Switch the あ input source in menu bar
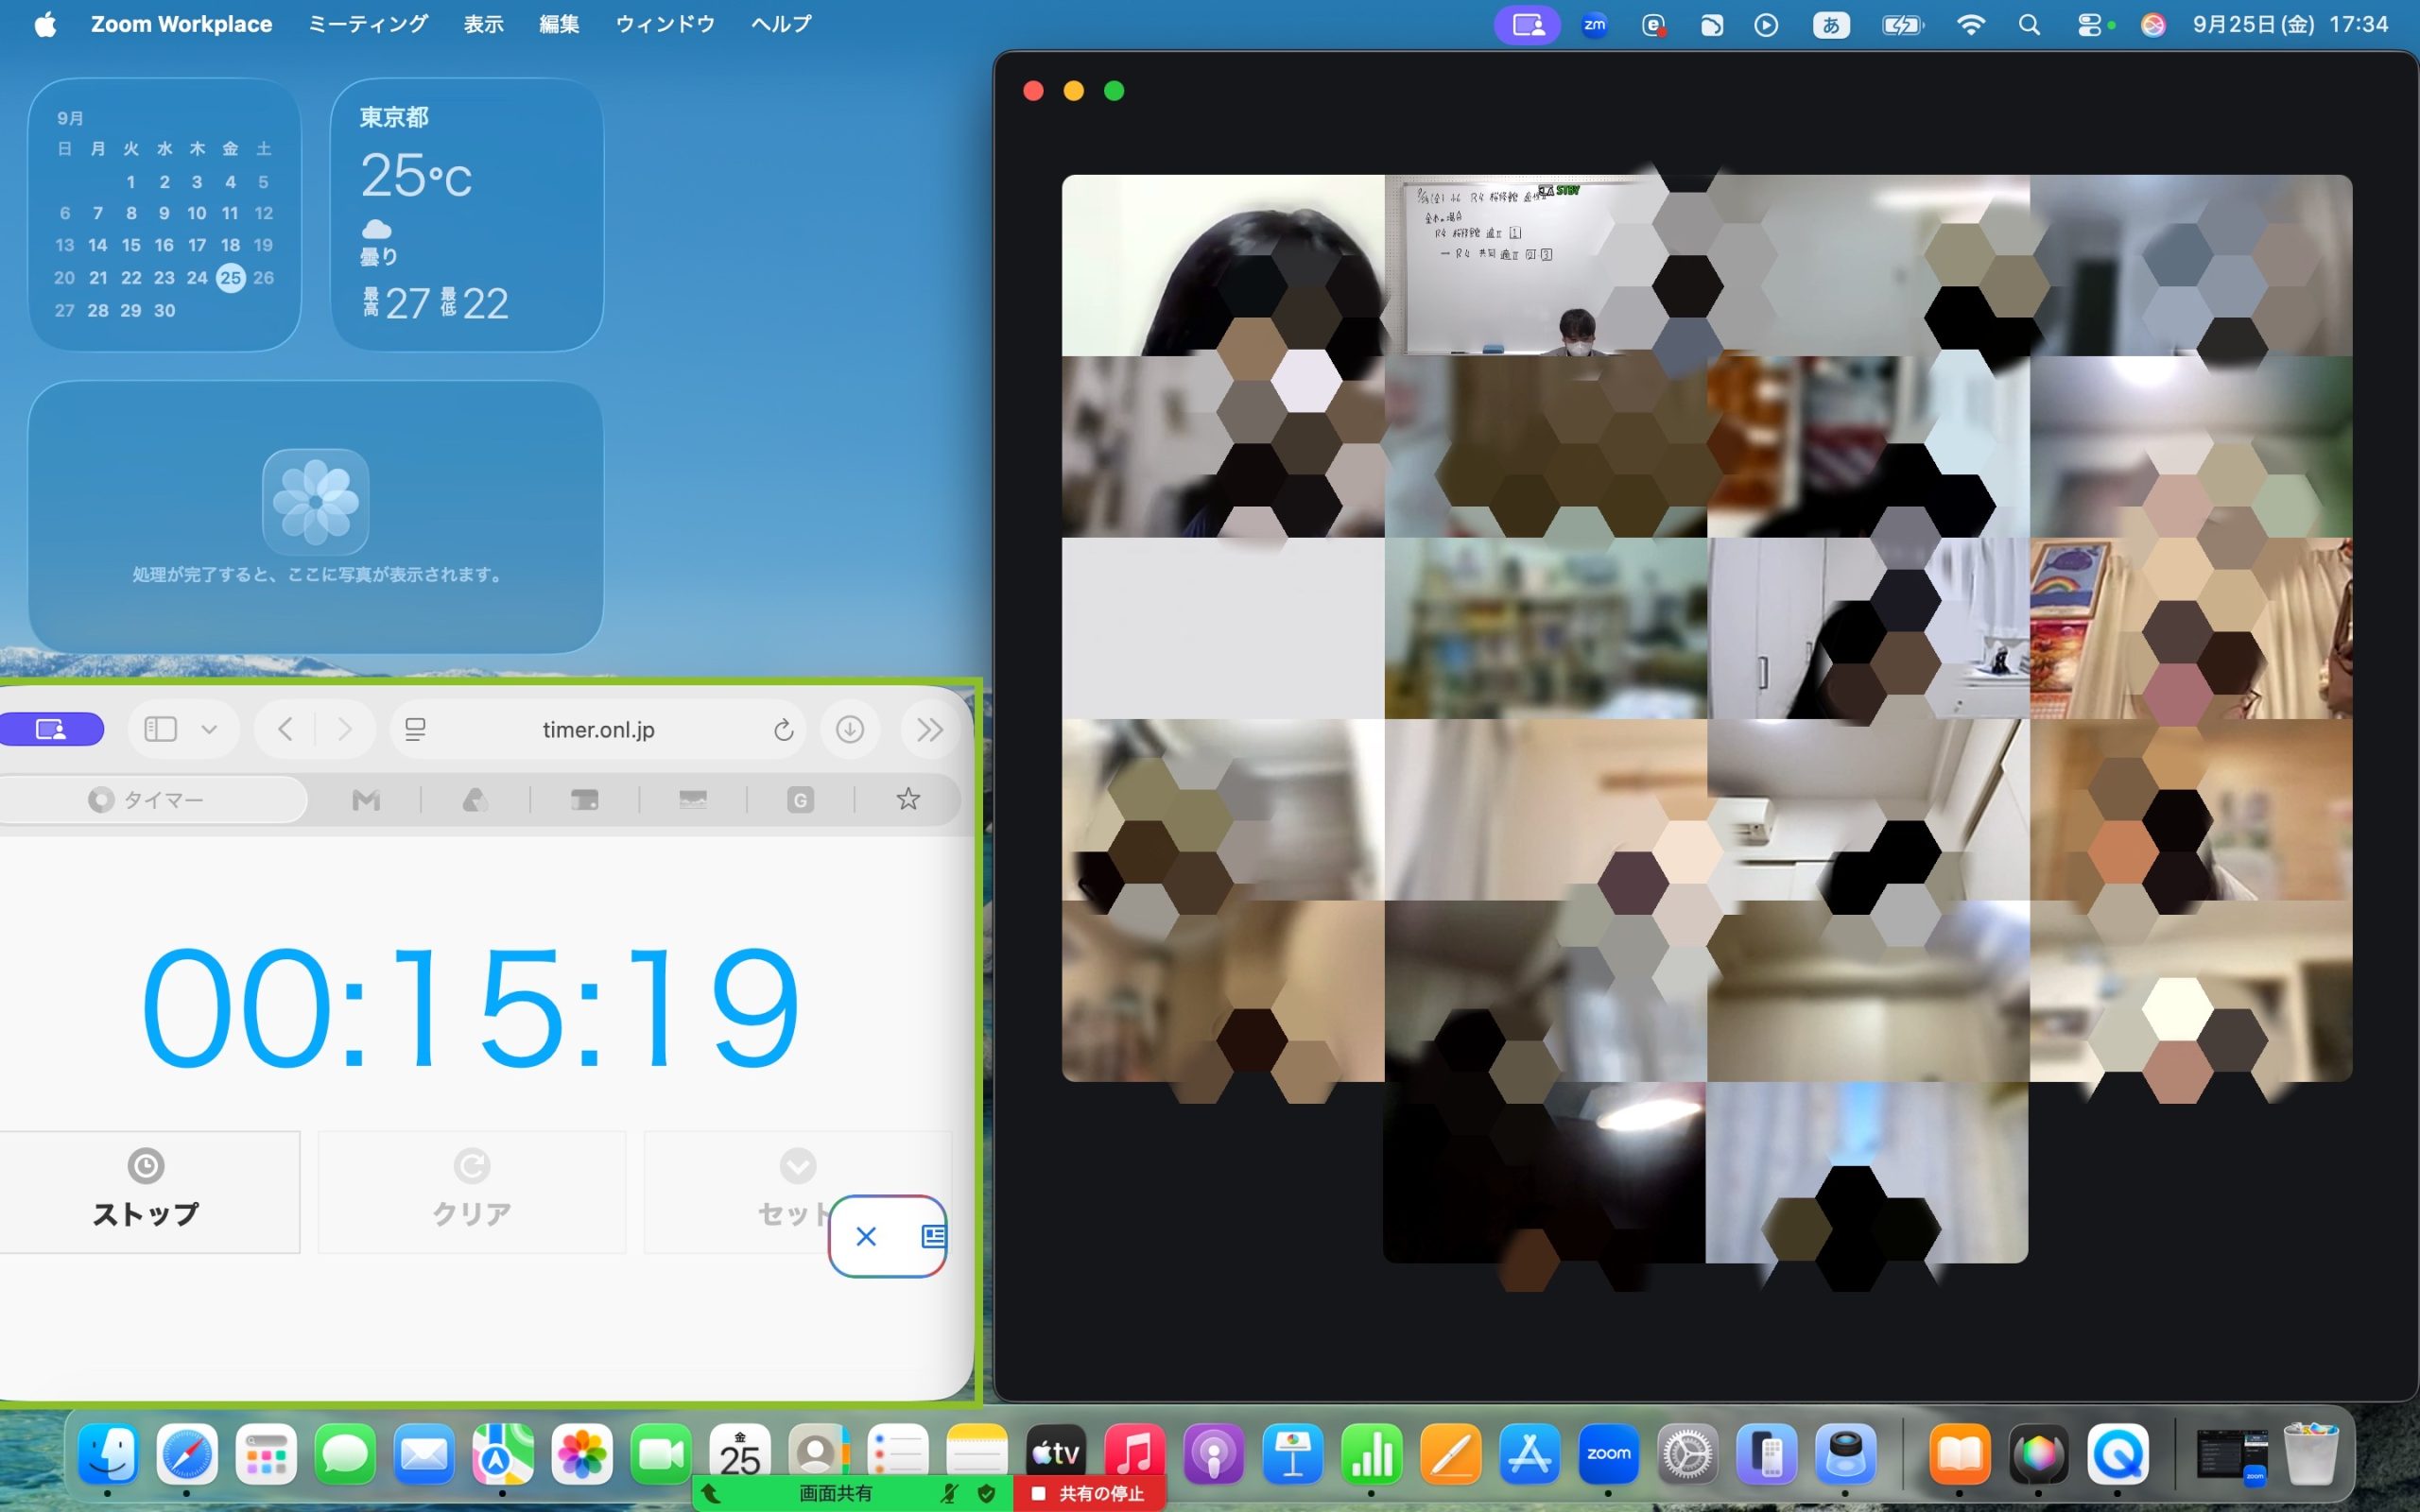Image resolution: width=2420 pixels, height=1512 pixels. pos(1831,25)
